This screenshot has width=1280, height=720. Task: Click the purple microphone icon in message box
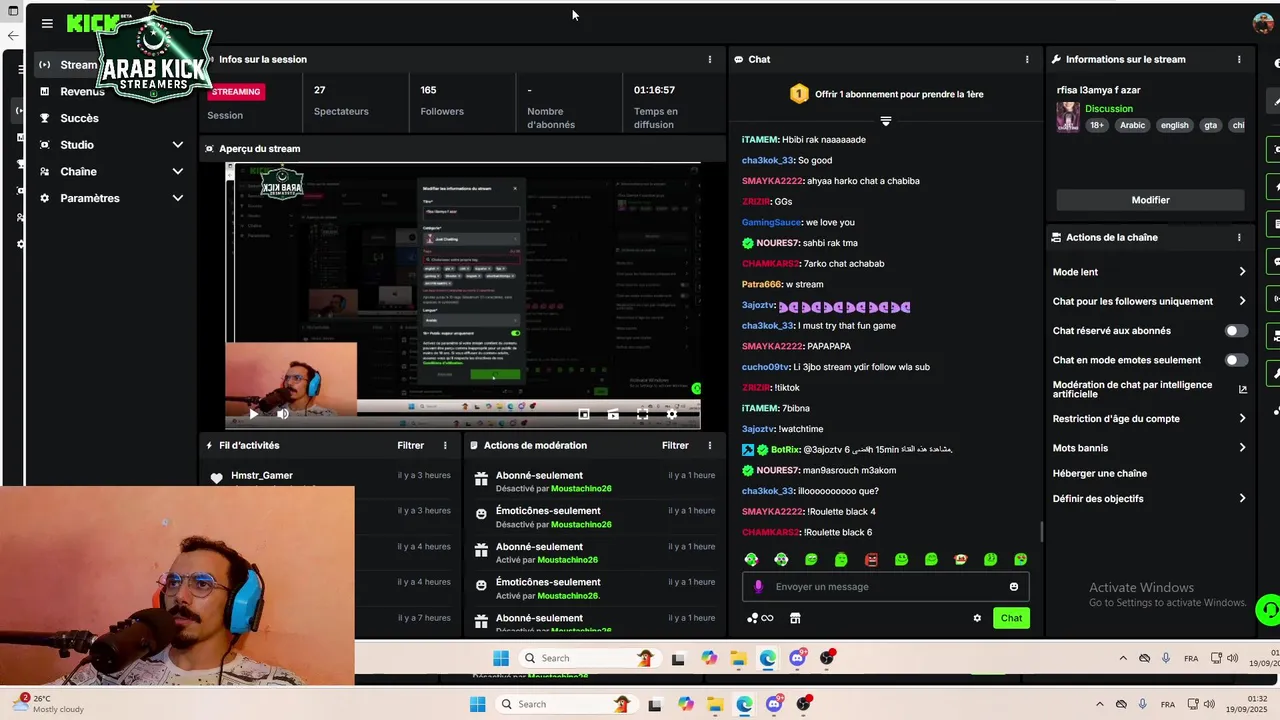point(758,587)
